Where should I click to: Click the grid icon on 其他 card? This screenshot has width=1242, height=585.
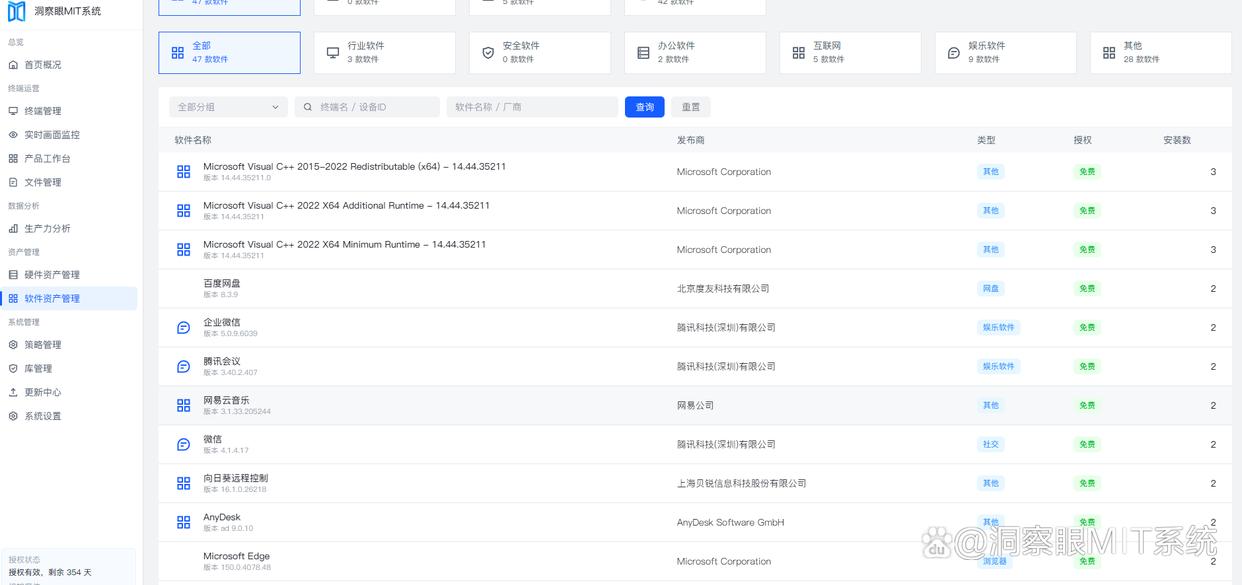(x=1109, y=53)
